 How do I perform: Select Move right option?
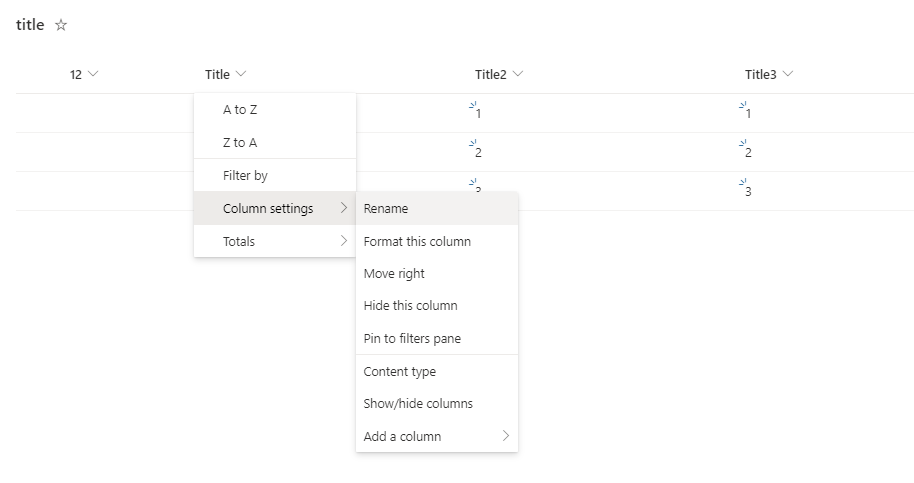pos(394,274)
